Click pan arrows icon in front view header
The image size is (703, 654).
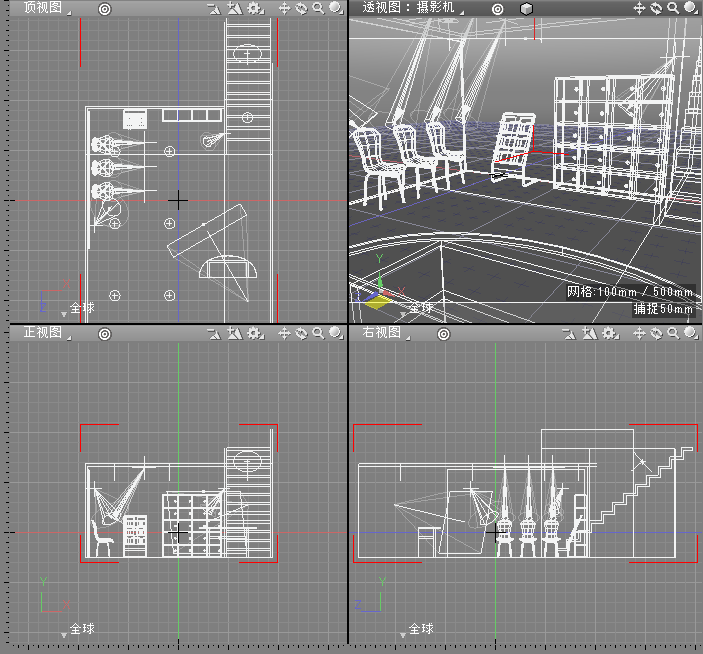click(x=283, y=332)
